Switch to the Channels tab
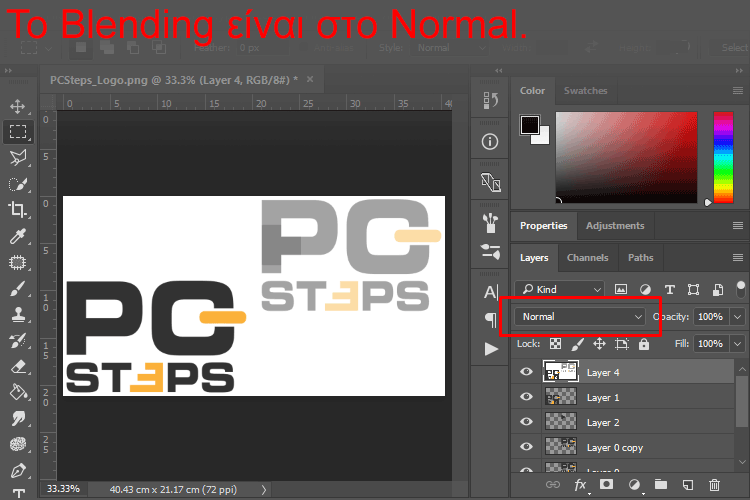The width and height of the screenshot is (750, 500). point(587,257)
